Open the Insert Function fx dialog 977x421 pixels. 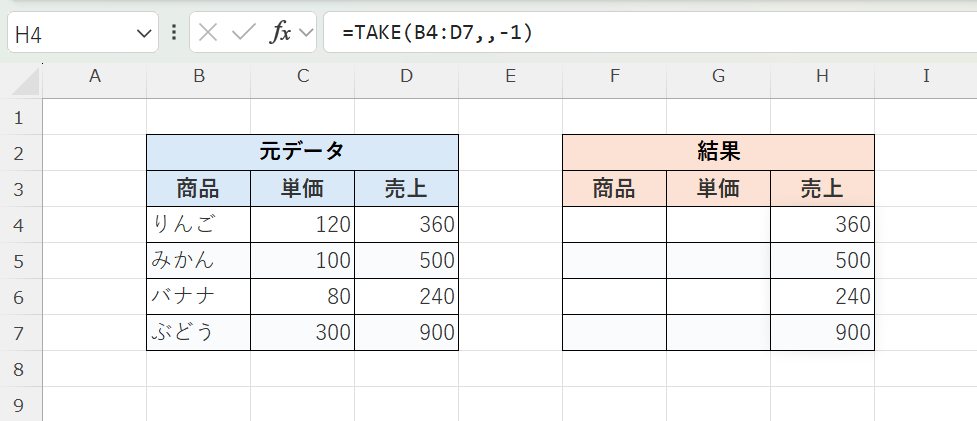click(281, 32)
